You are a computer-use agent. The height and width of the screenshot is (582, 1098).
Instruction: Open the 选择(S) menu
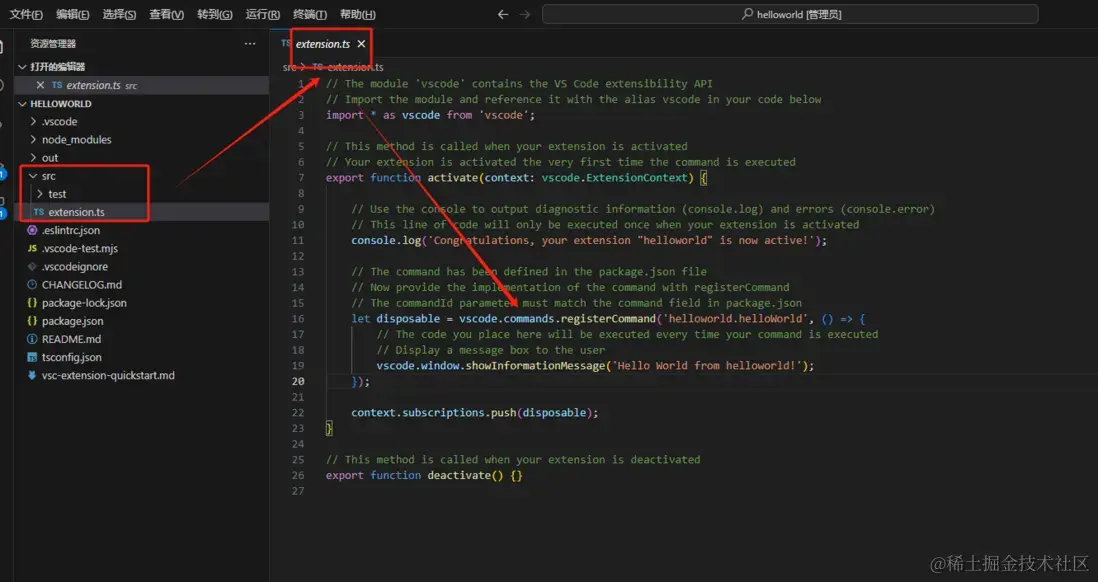[x=119, y=14]
